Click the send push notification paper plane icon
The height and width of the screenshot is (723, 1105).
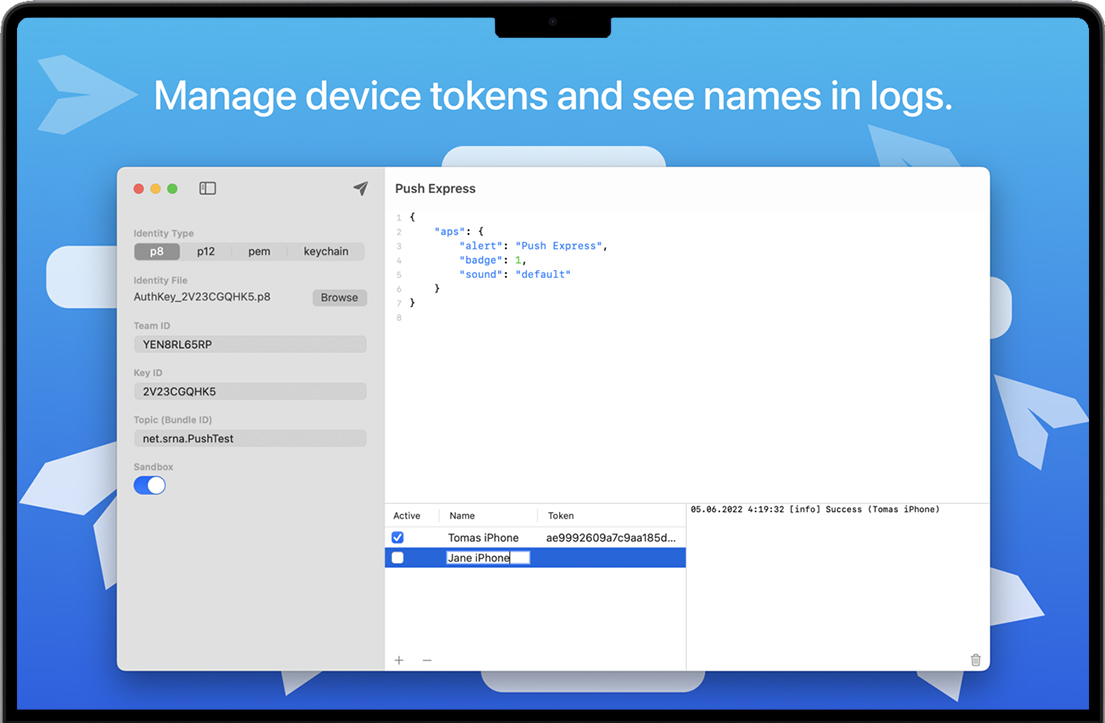click(x=360, y=189)
